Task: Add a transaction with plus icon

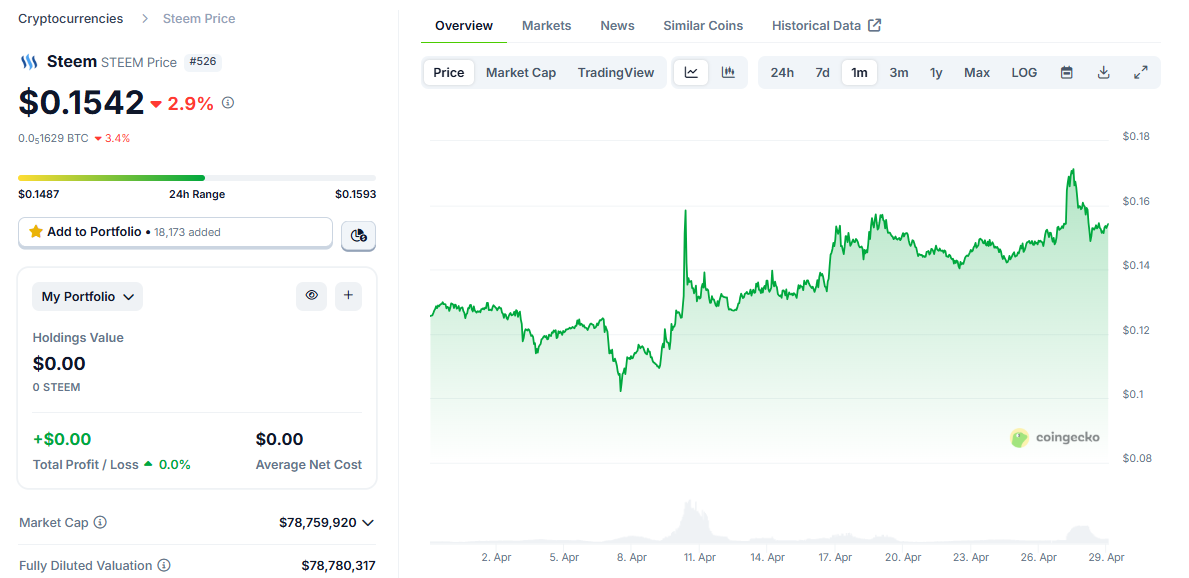Action: click(348, 296)
